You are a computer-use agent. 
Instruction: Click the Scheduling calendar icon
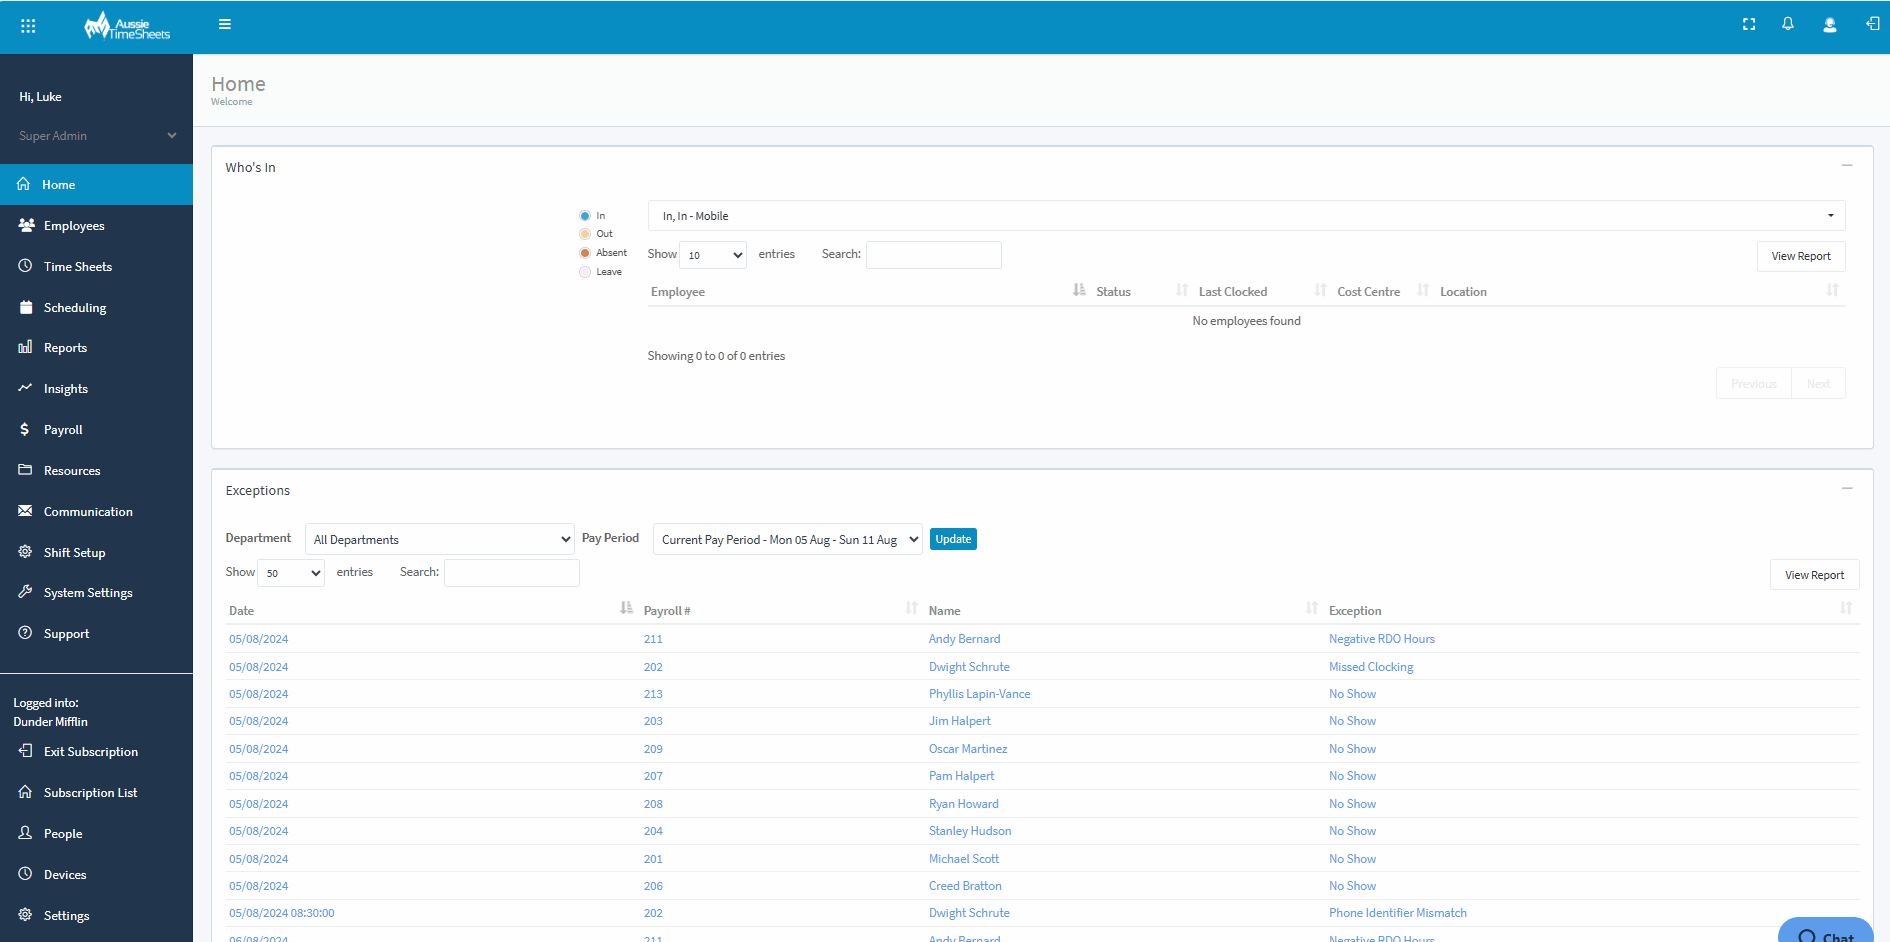[25, 307]
